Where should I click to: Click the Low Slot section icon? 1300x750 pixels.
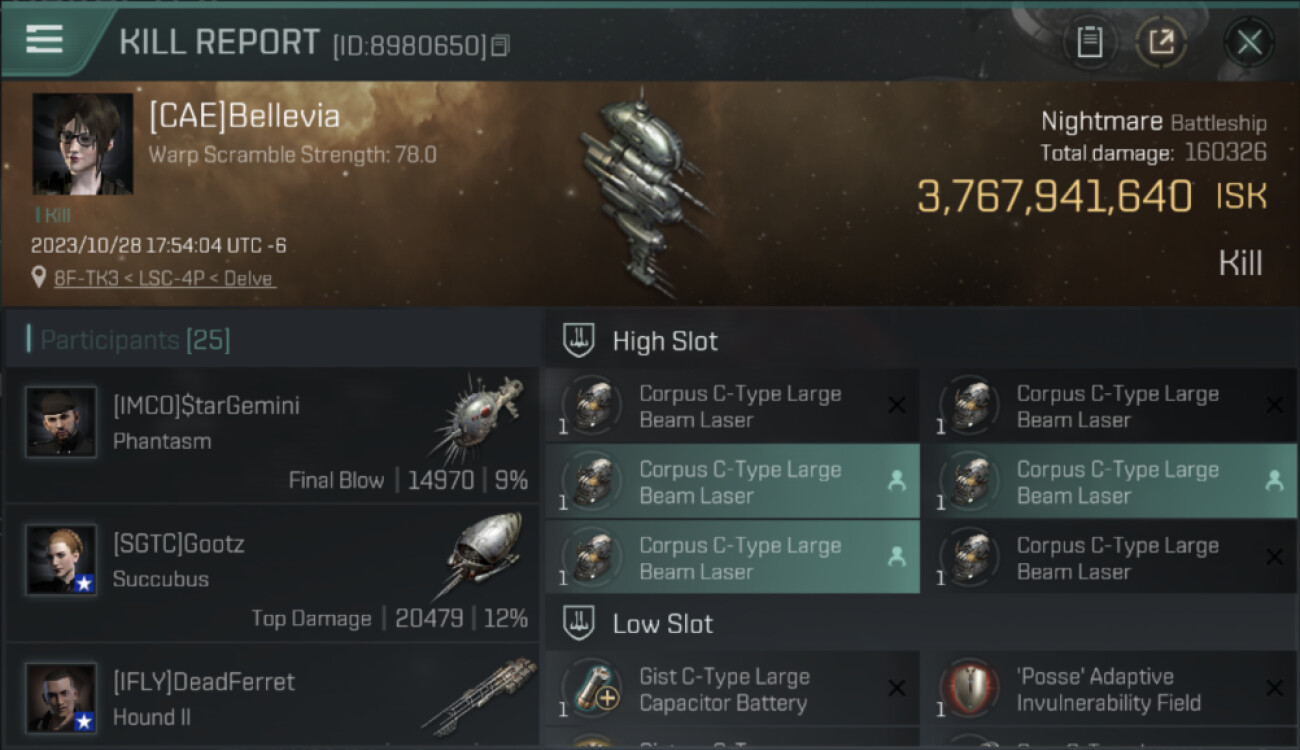[580, 624]
